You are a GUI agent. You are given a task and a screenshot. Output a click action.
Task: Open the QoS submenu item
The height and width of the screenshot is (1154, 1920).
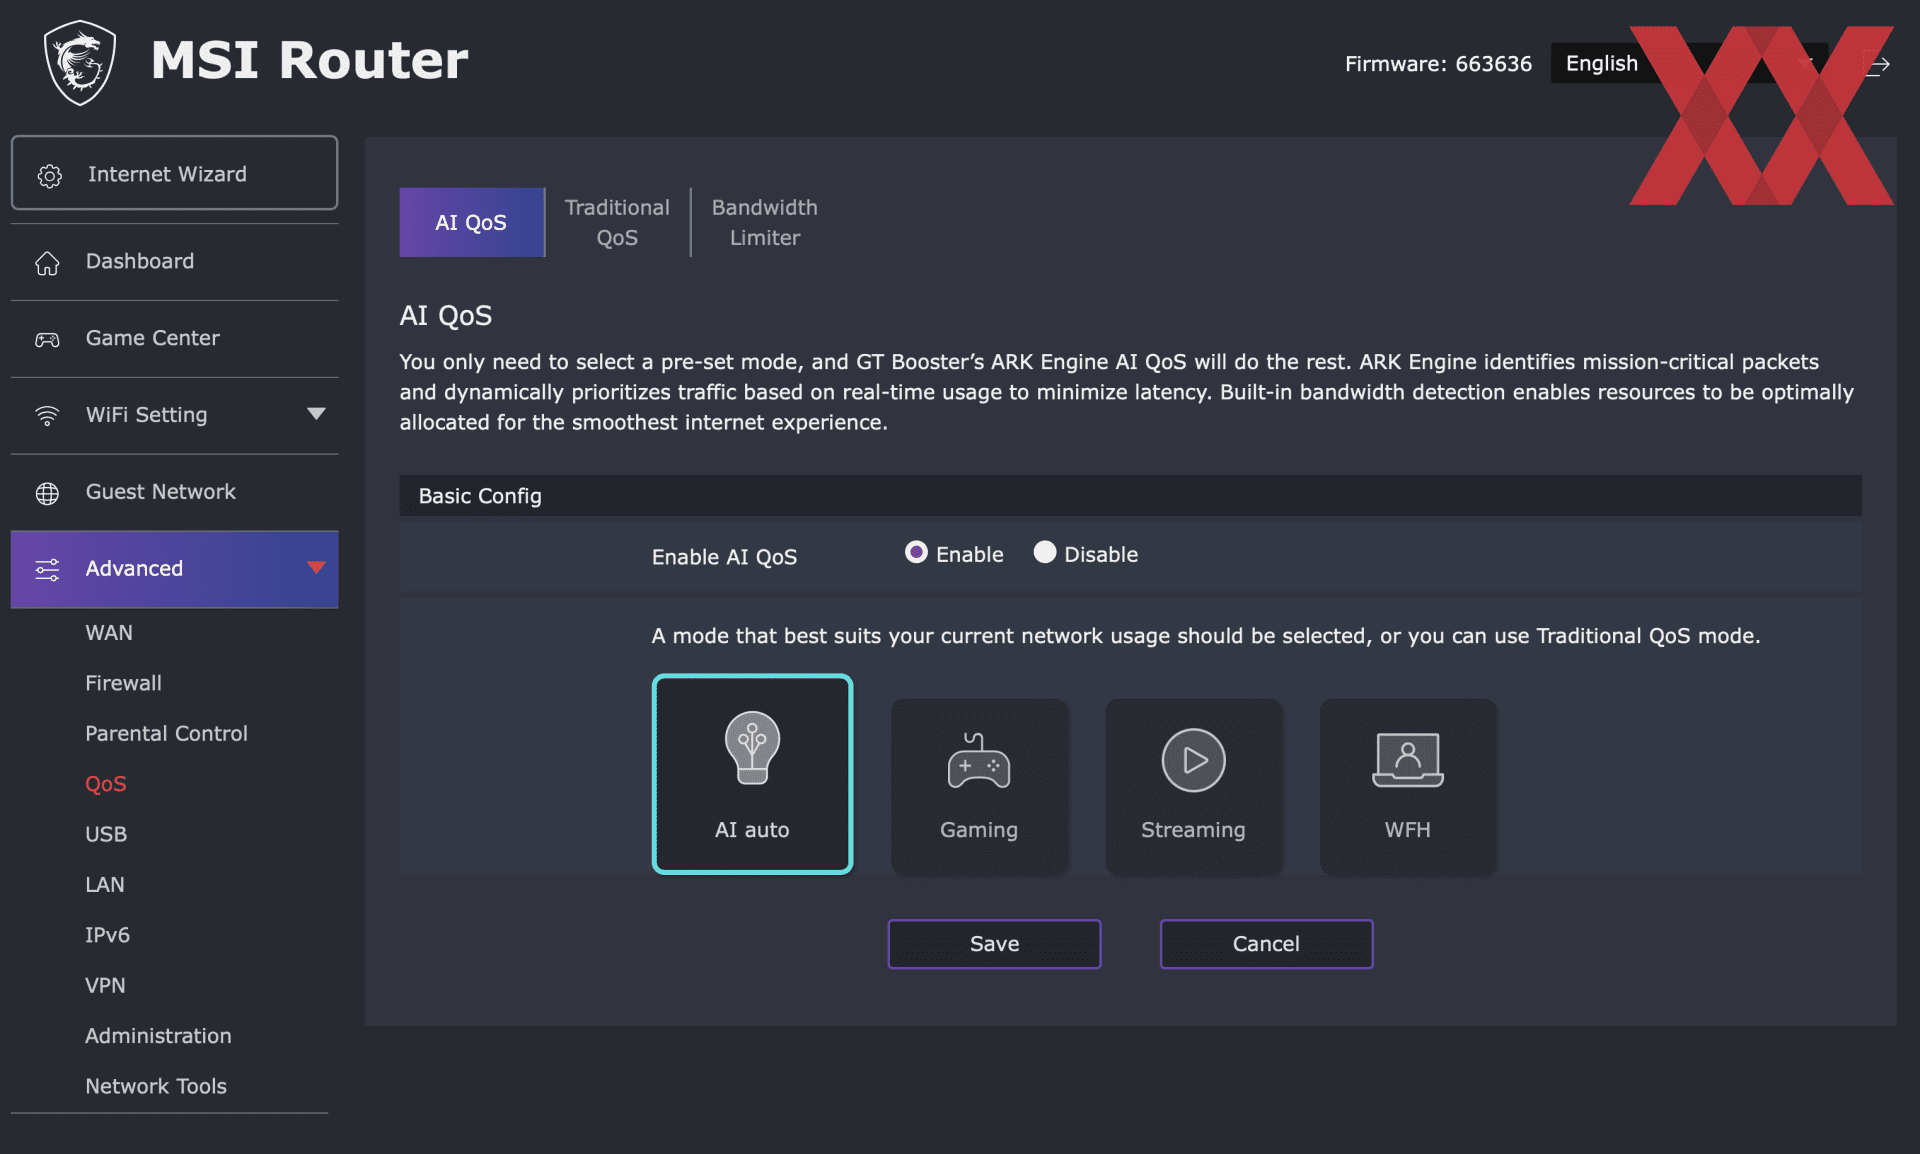point(106,784)
